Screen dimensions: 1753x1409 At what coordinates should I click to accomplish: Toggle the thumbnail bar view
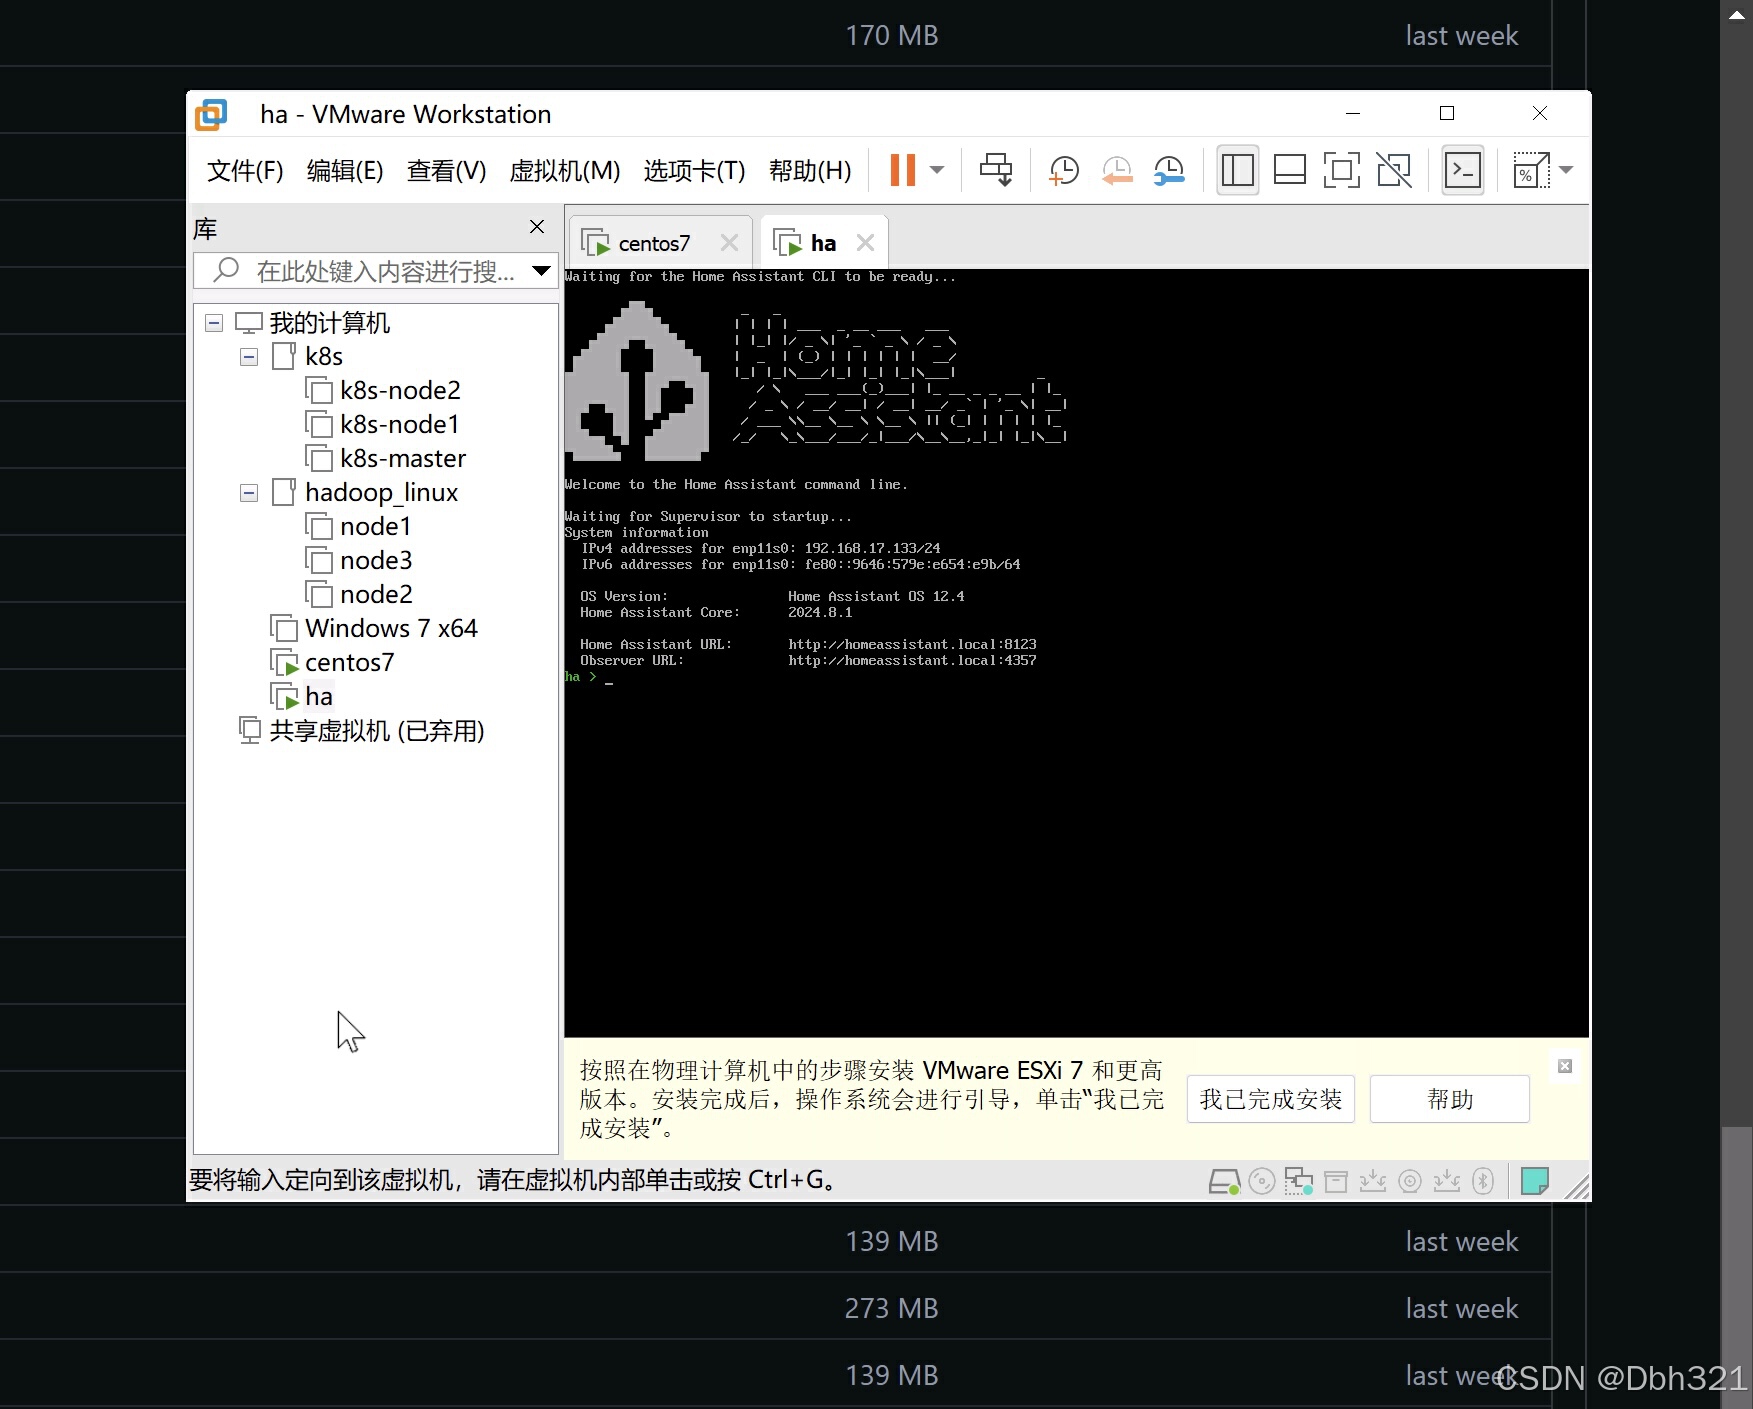coord(1289,170)
